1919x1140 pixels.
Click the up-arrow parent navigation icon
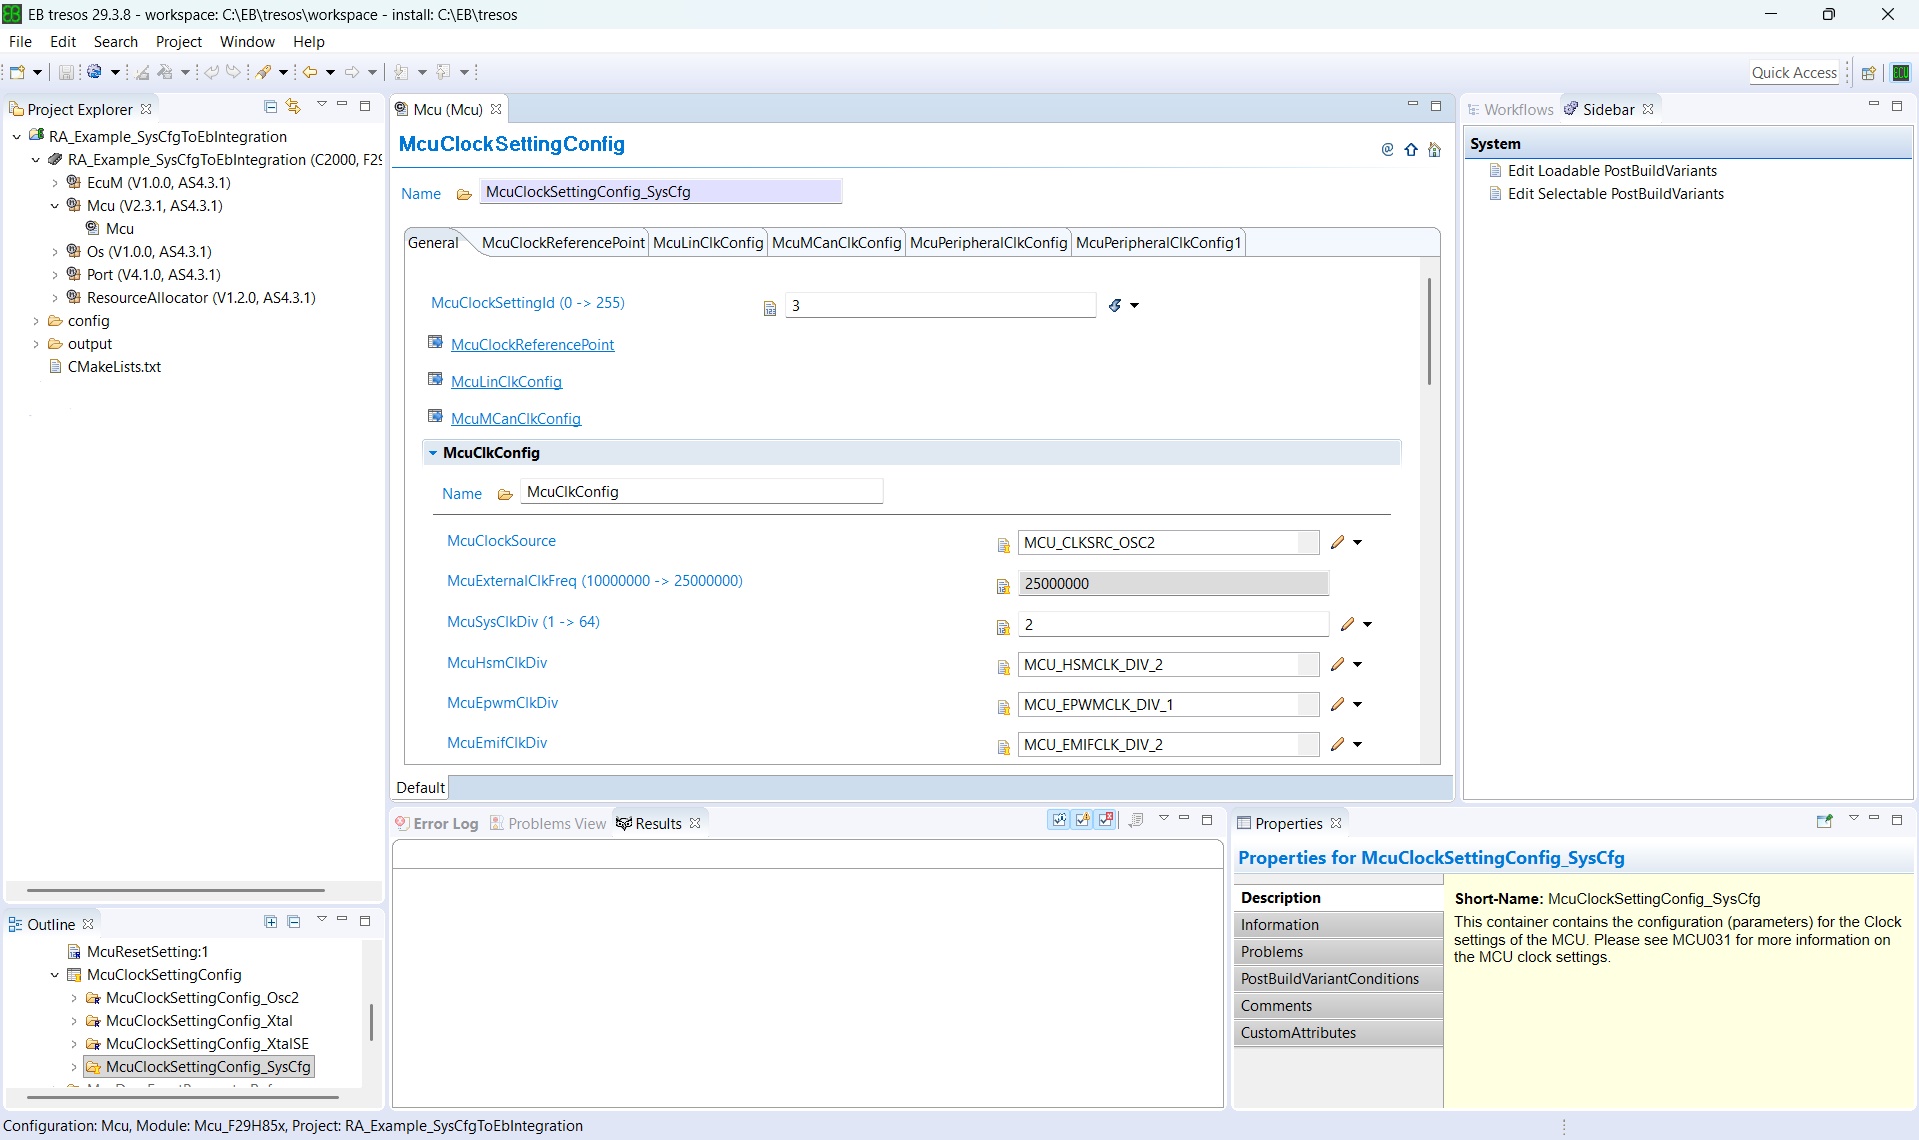[1411, 150]
